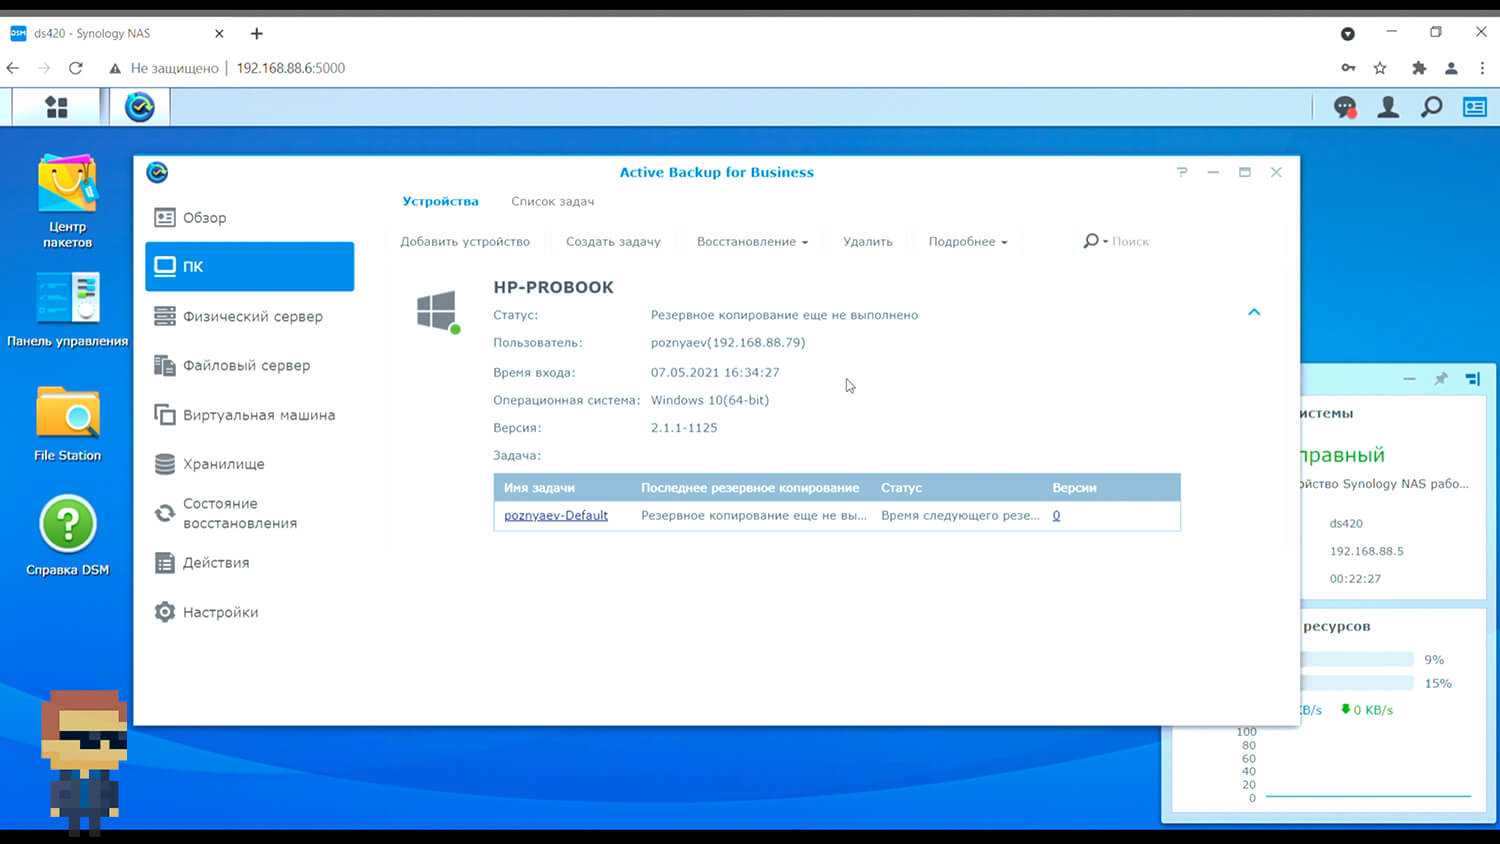The height and width of the screenshot is (844, 1500).
Task: Open Настройки in the sidebar
Action: coord(220,612)
